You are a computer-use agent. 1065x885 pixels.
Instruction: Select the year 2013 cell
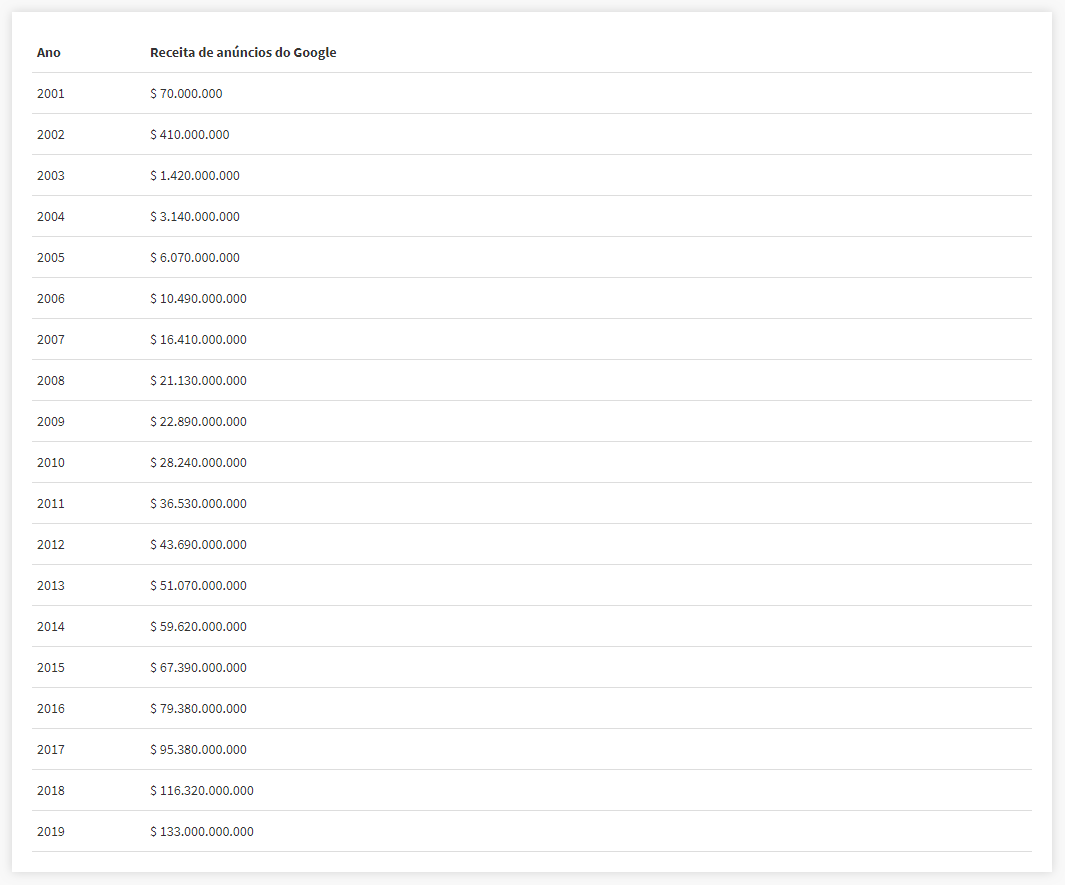pyautogui.click(x=51, y=585)
